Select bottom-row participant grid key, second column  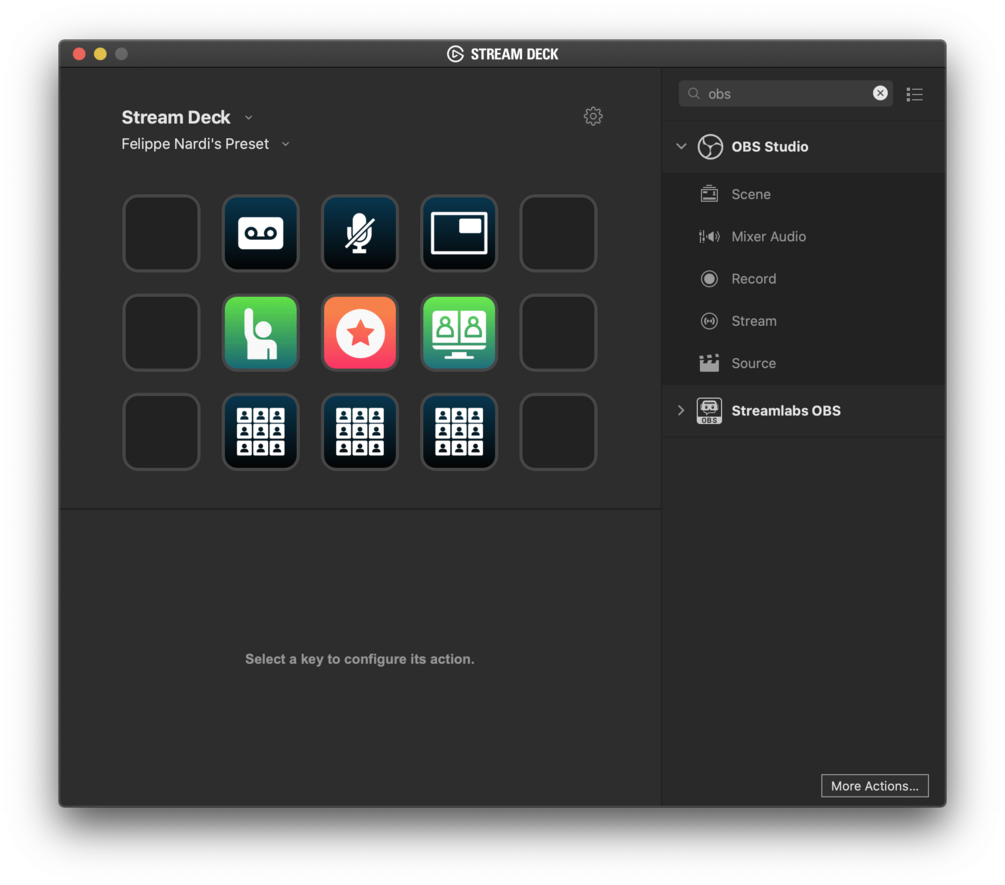tap(260, 432)
